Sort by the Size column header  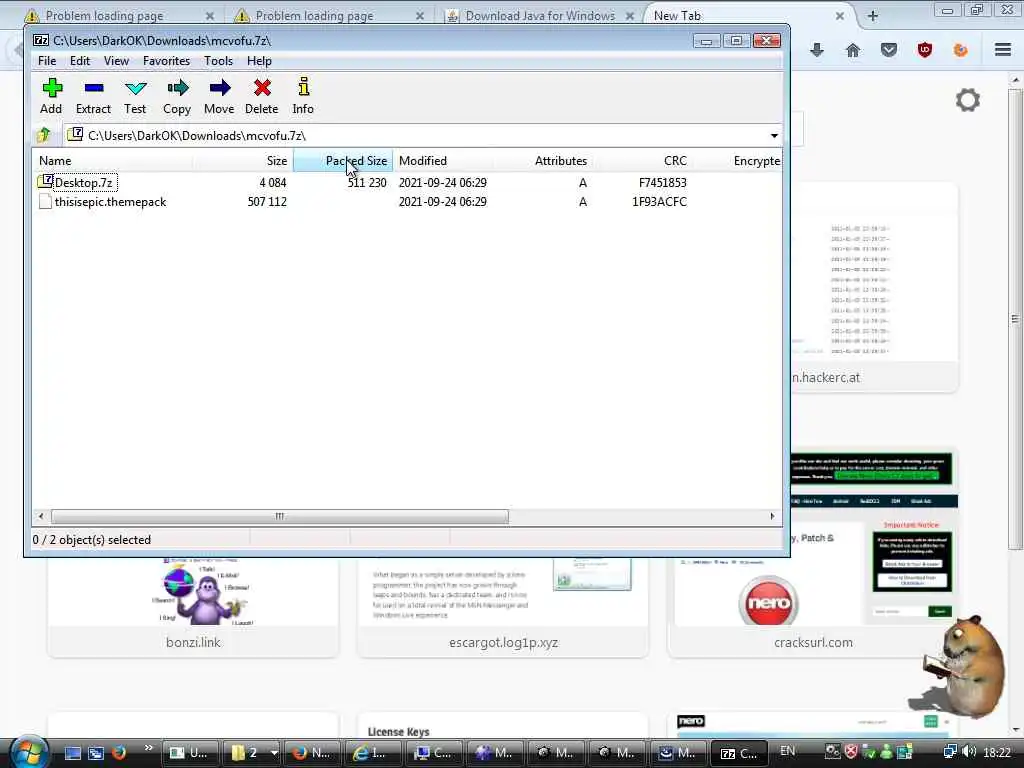tap(242, 161)
